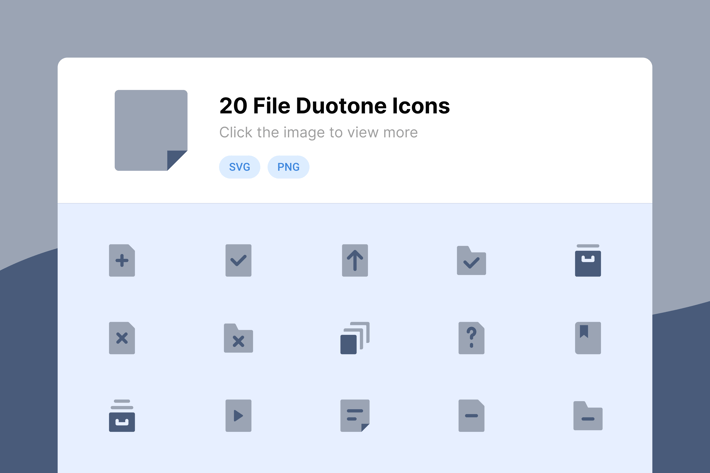The height and width of the screenshot is (473, 710).
Task: Select the folder with minus sign icon
Action: click(588, 416)
